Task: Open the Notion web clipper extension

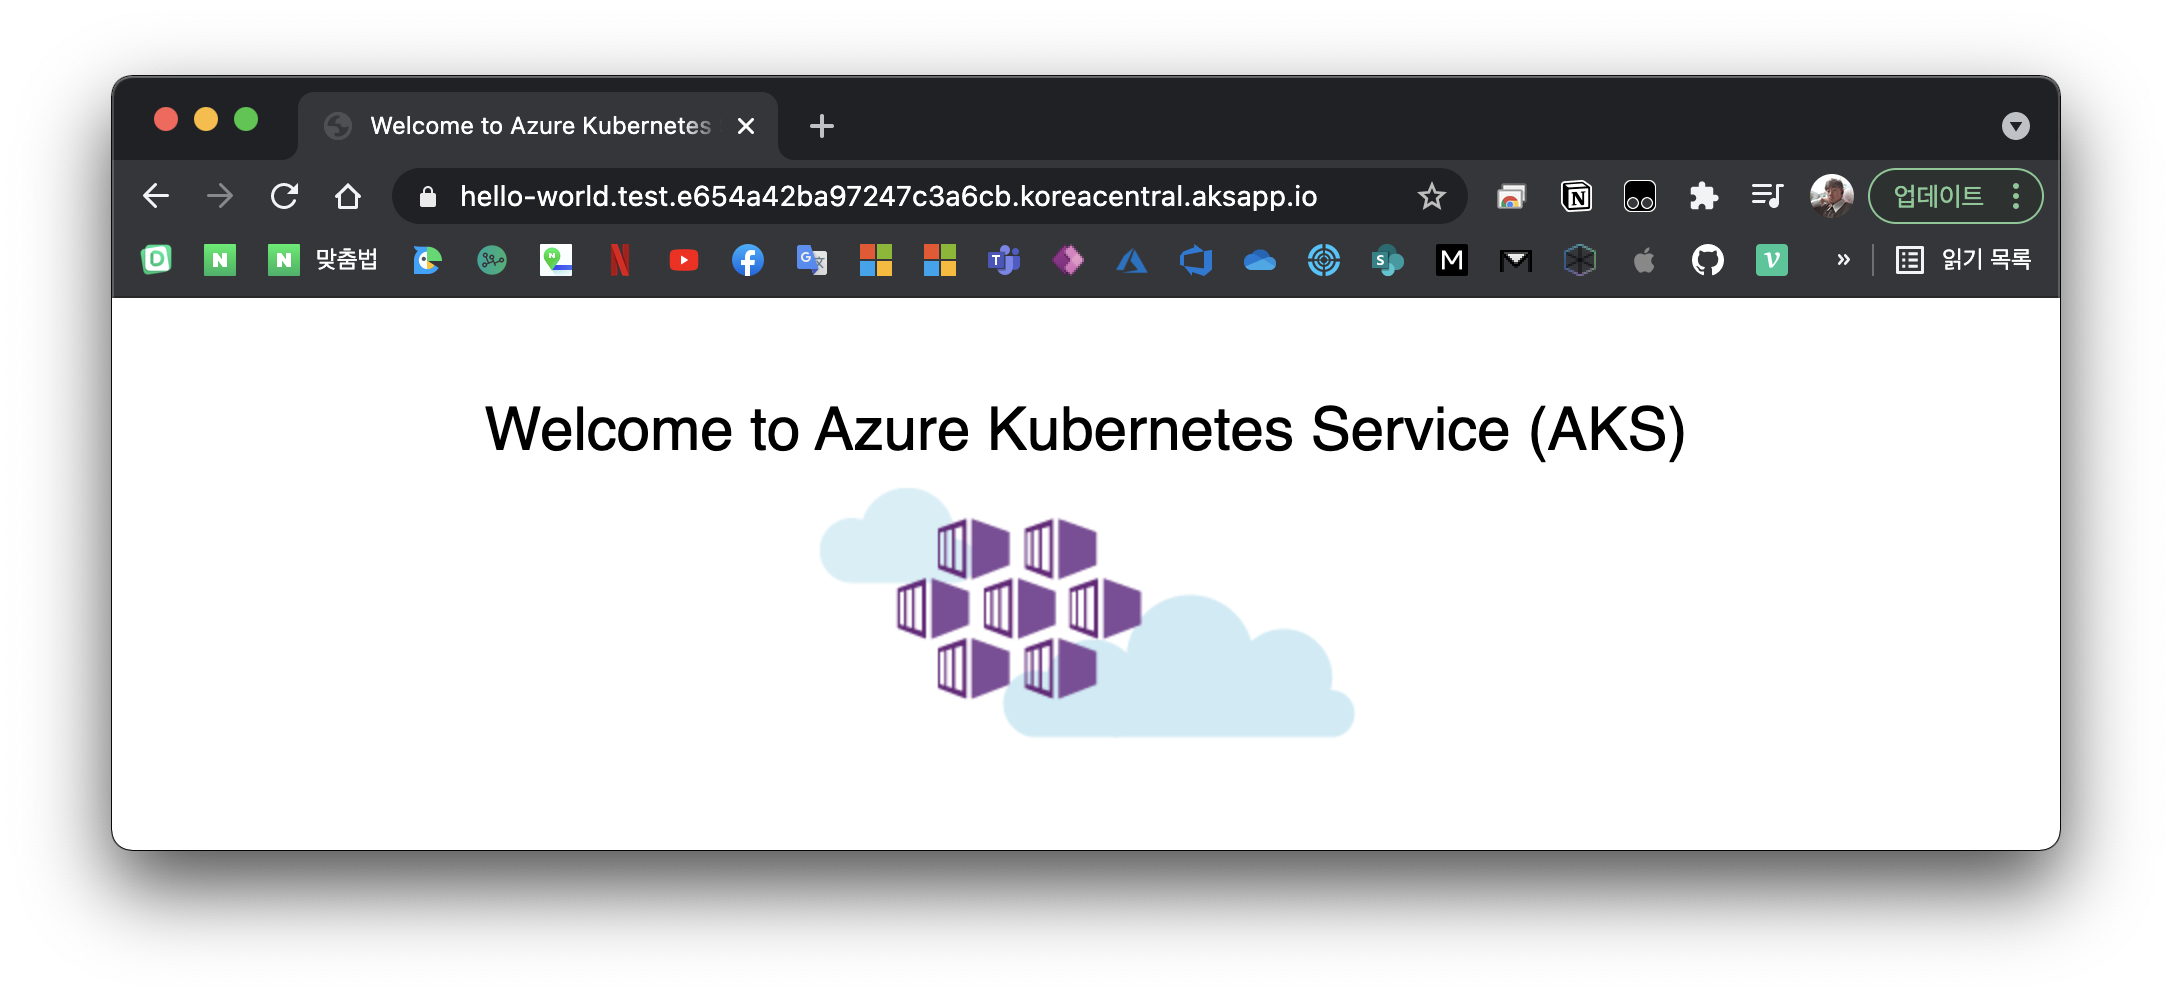Action: [x=1576, y=196]
